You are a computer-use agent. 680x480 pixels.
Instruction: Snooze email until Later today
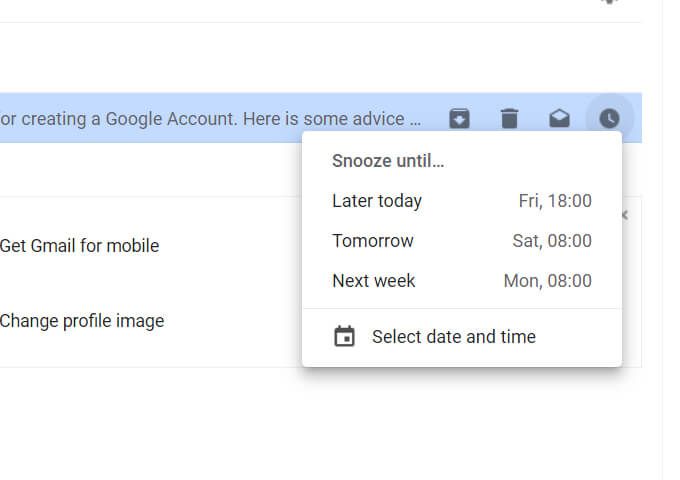[x=462, y=201]
